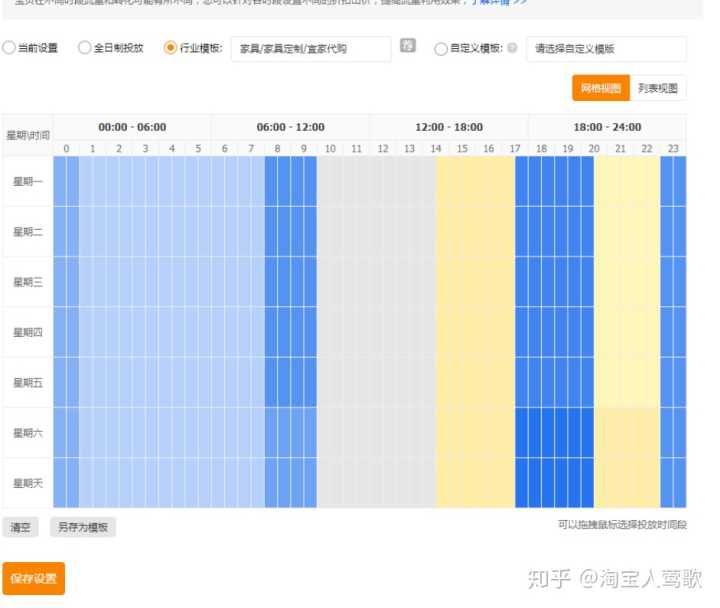Click the icon beside industry template dropdown
Image resolution: width=720 pixels, height=608 pixels.
pyautogui.click(x=408, y=46)
